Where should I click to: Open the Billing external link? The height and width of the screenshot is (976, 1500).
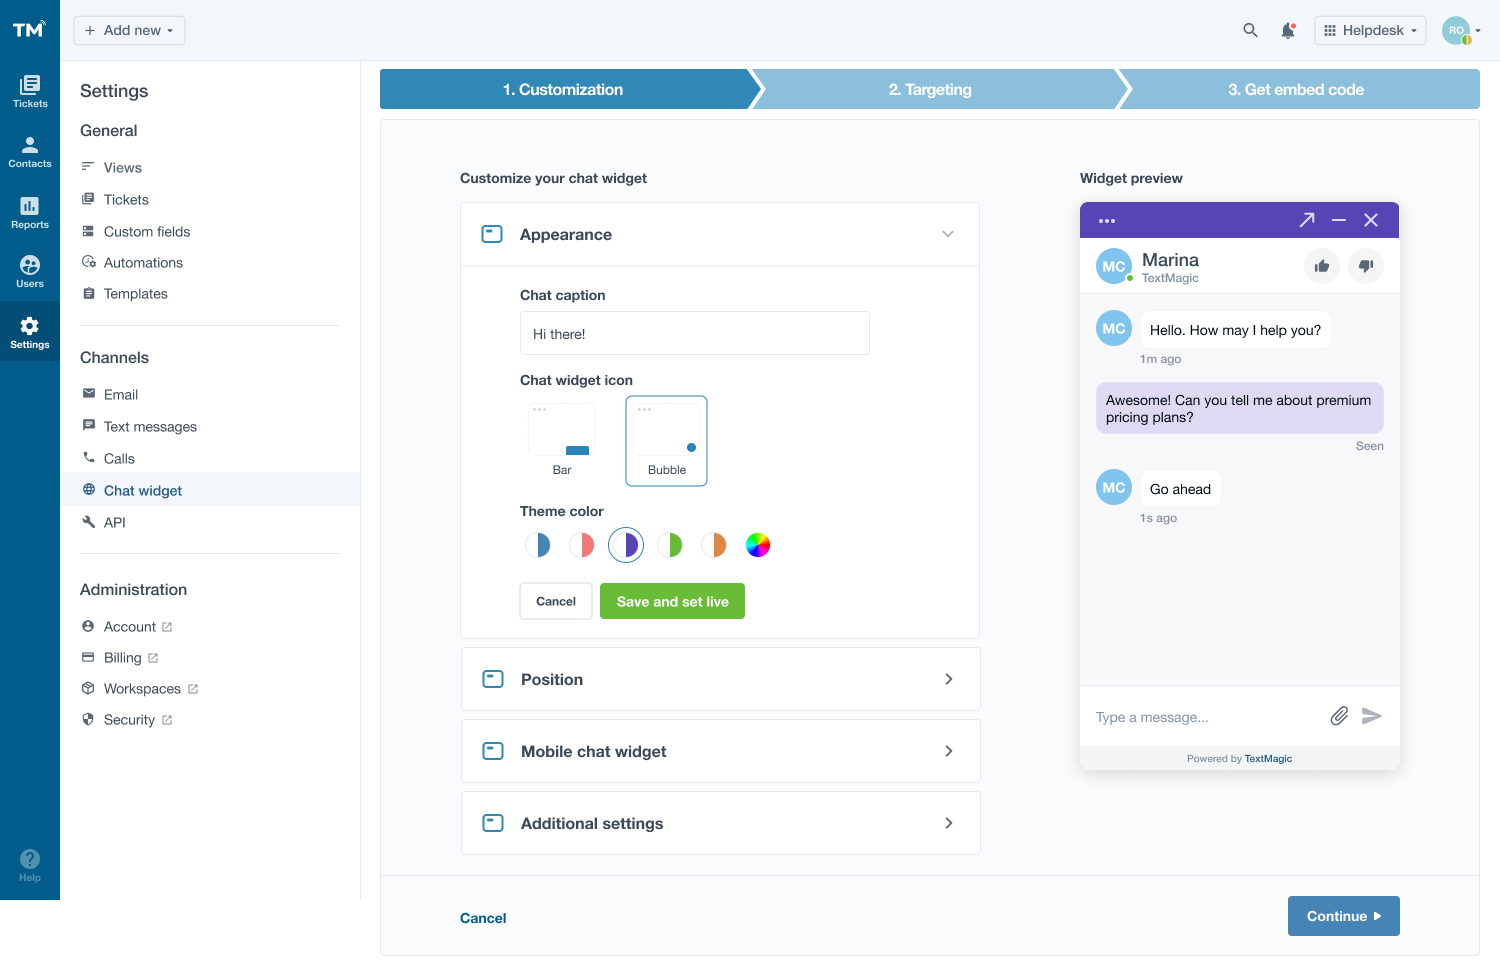pos(122,657)
